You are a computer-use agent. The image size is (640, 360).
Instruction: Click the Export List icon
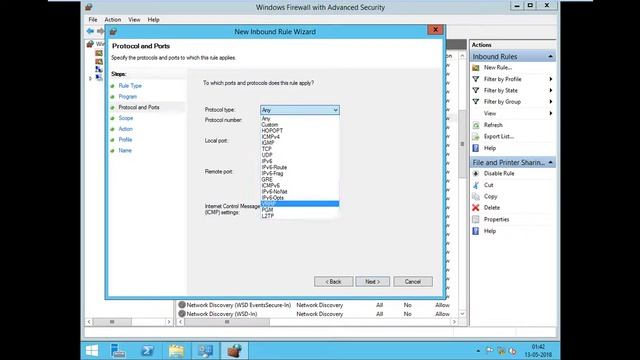[476, 136]
